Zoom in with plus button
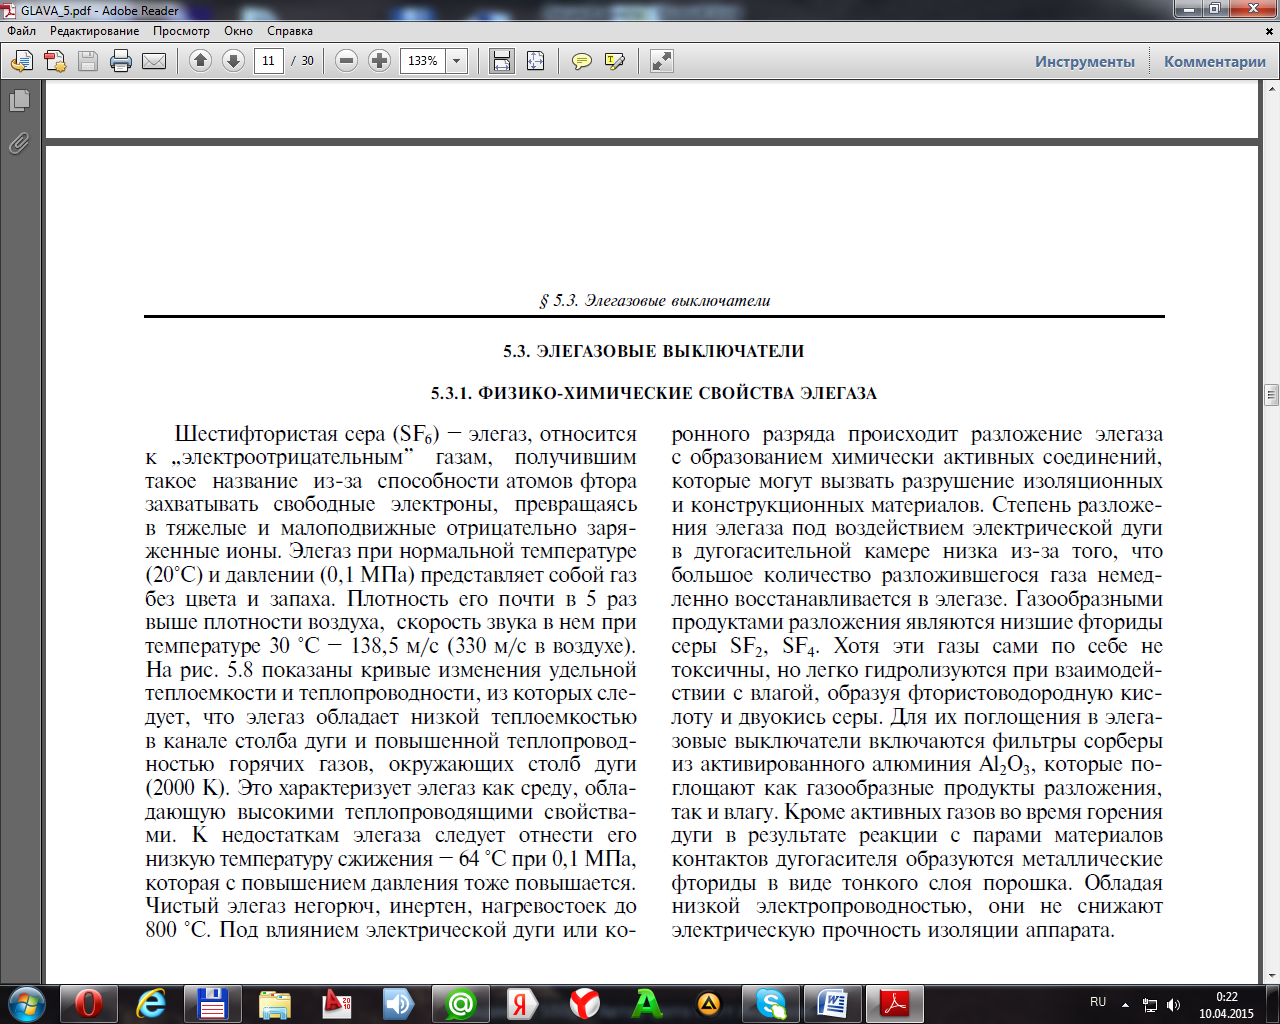The image size is (1280, 1024). coord(379,61)
